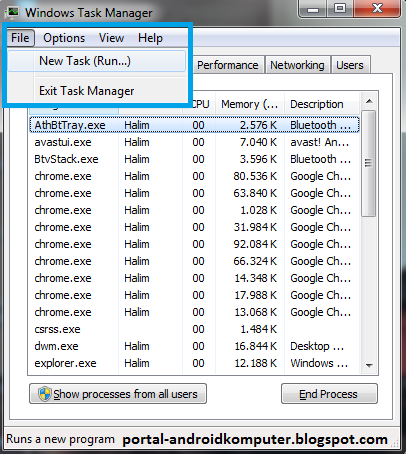Select chrome.exe using 80.536 K memory
The width and height of the screenshot is (406, 454).
click(194, 176)
